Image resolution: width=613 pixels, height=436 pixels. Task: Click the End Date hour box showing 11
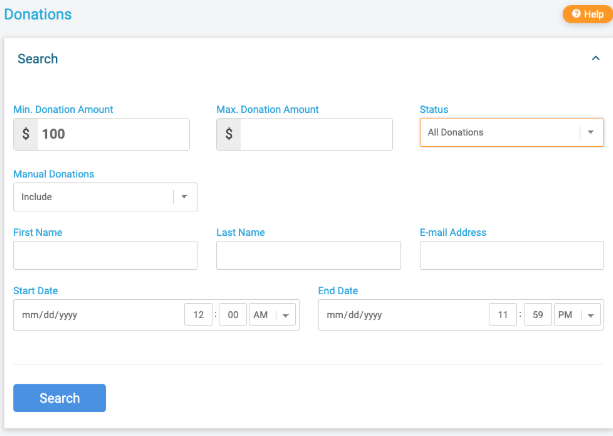[x=503, y=315]
